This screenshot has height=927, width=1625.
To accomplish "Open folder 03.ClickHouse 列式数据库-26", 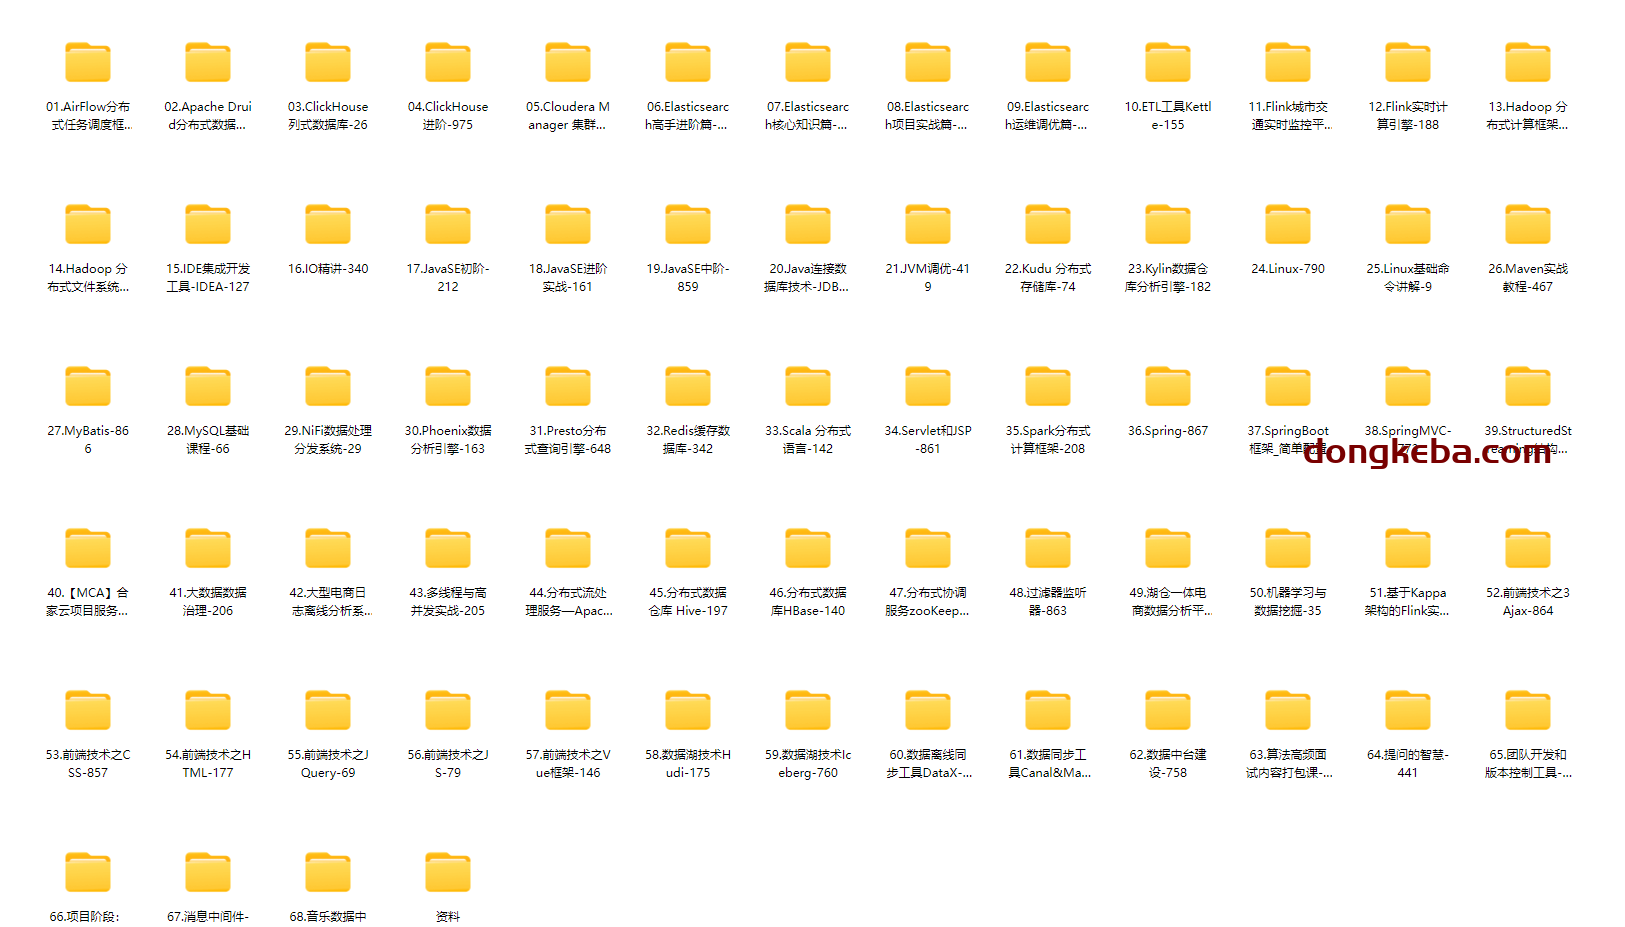I will (328, 62).
